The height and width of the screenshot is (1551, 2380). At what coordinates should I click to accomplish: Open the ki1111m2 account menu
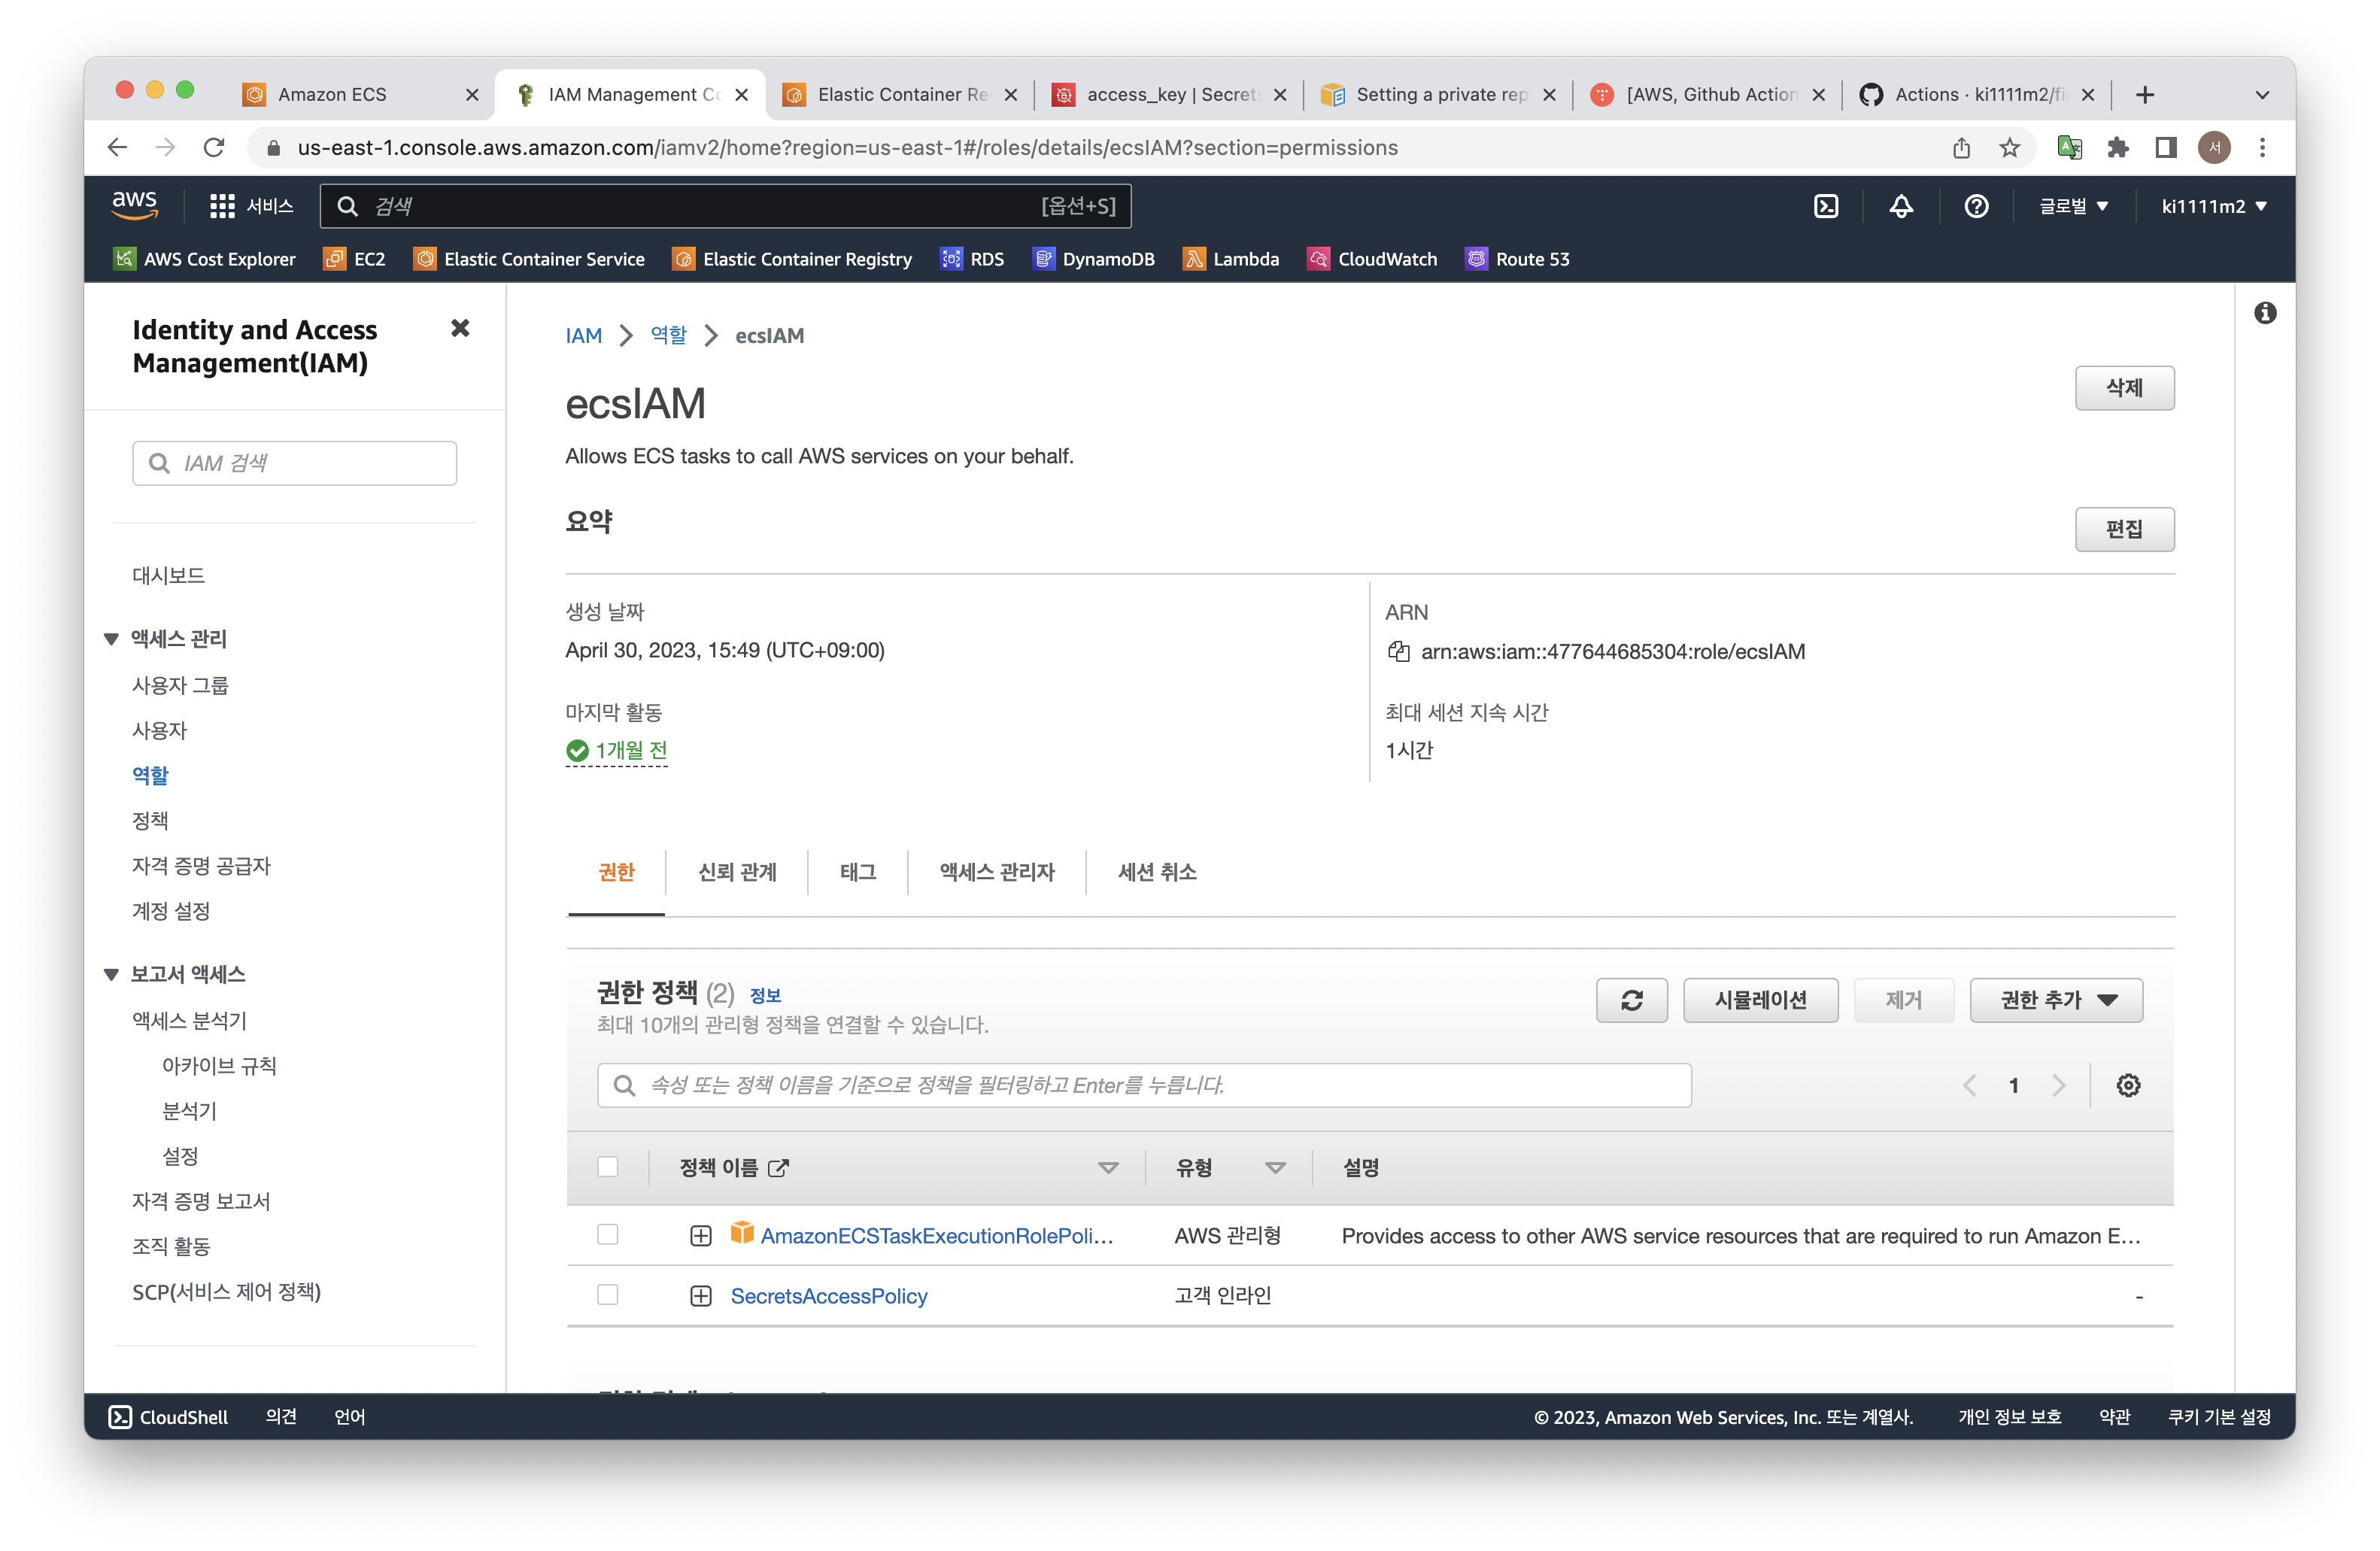coord(2214,206)
